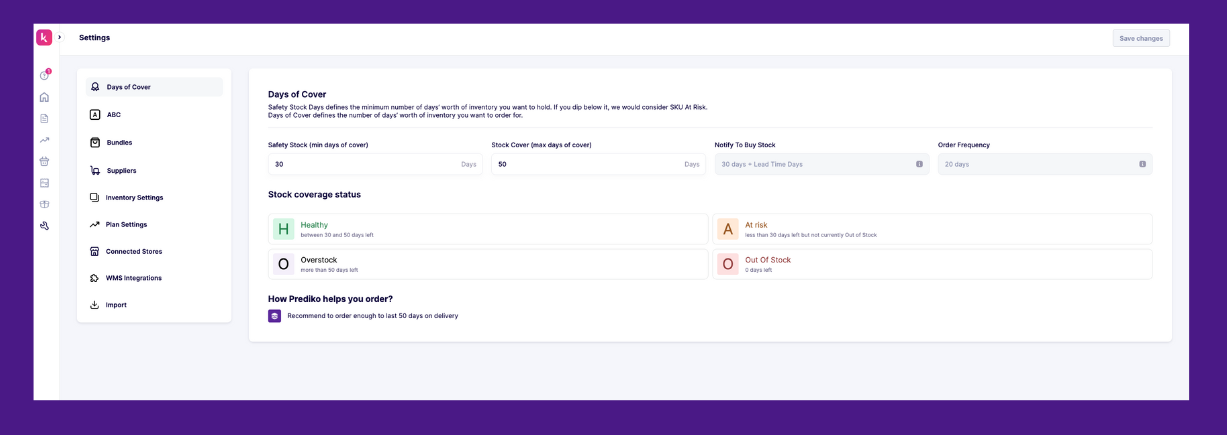Open the Plan Settings section label
The image size is (1227, 435).
[x=127, y=224]
